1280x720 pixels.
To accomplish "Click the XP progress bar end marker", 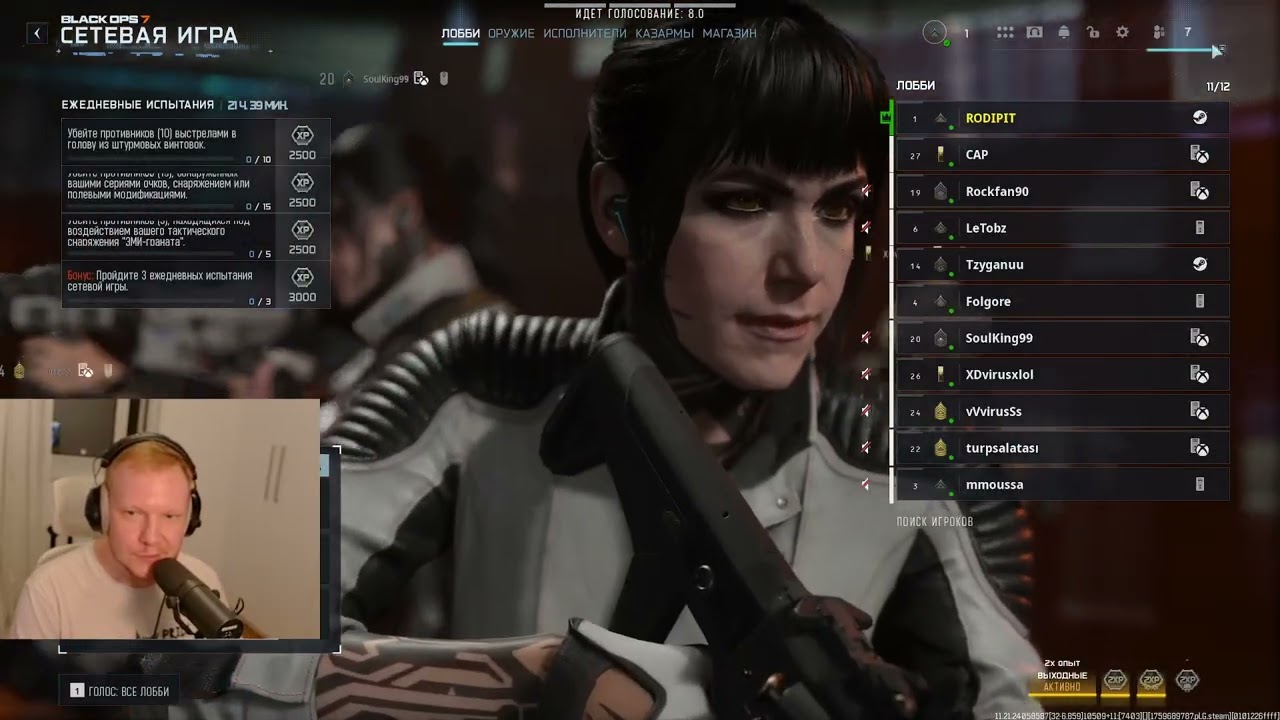I will 1217,50.
